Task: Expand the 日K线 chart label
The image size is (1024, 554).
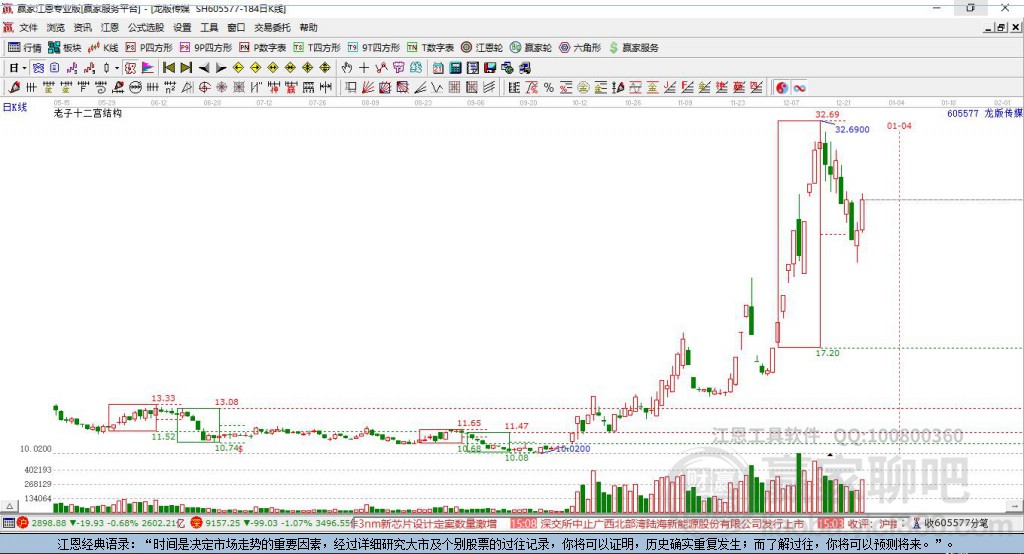Action: pyautogui.click(x=14, y=105)
